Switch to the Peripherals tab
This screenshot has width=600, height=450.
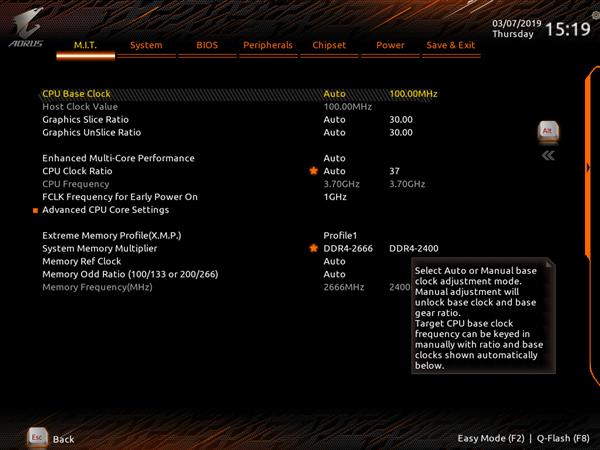pos(268,45)
